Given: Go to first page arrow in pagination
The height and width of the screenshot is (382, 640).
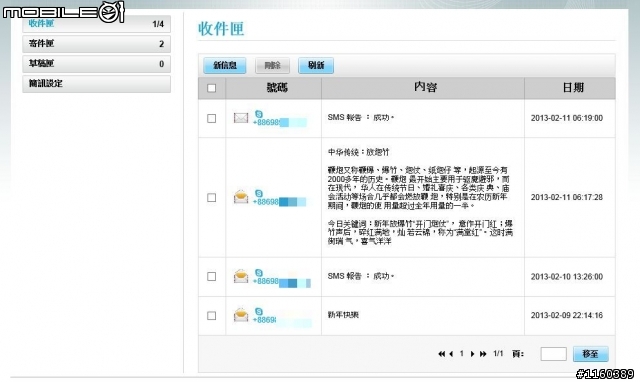Looking at the screenshot, I should 441,354.
